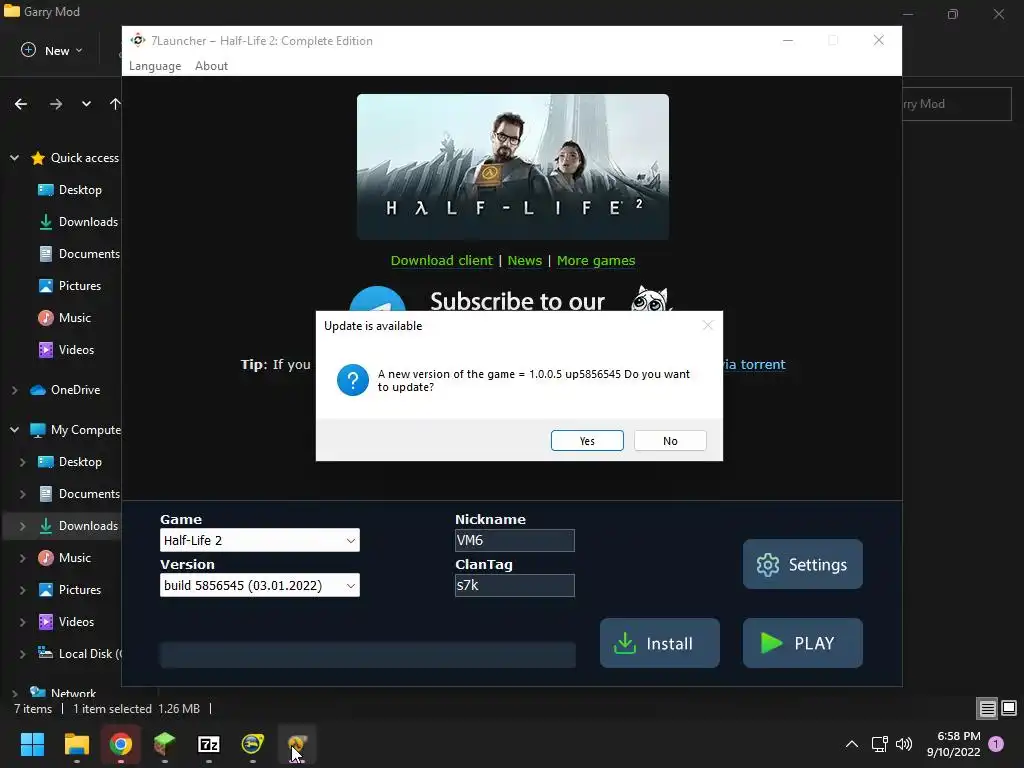Click the download progress bar

point(368,654)
